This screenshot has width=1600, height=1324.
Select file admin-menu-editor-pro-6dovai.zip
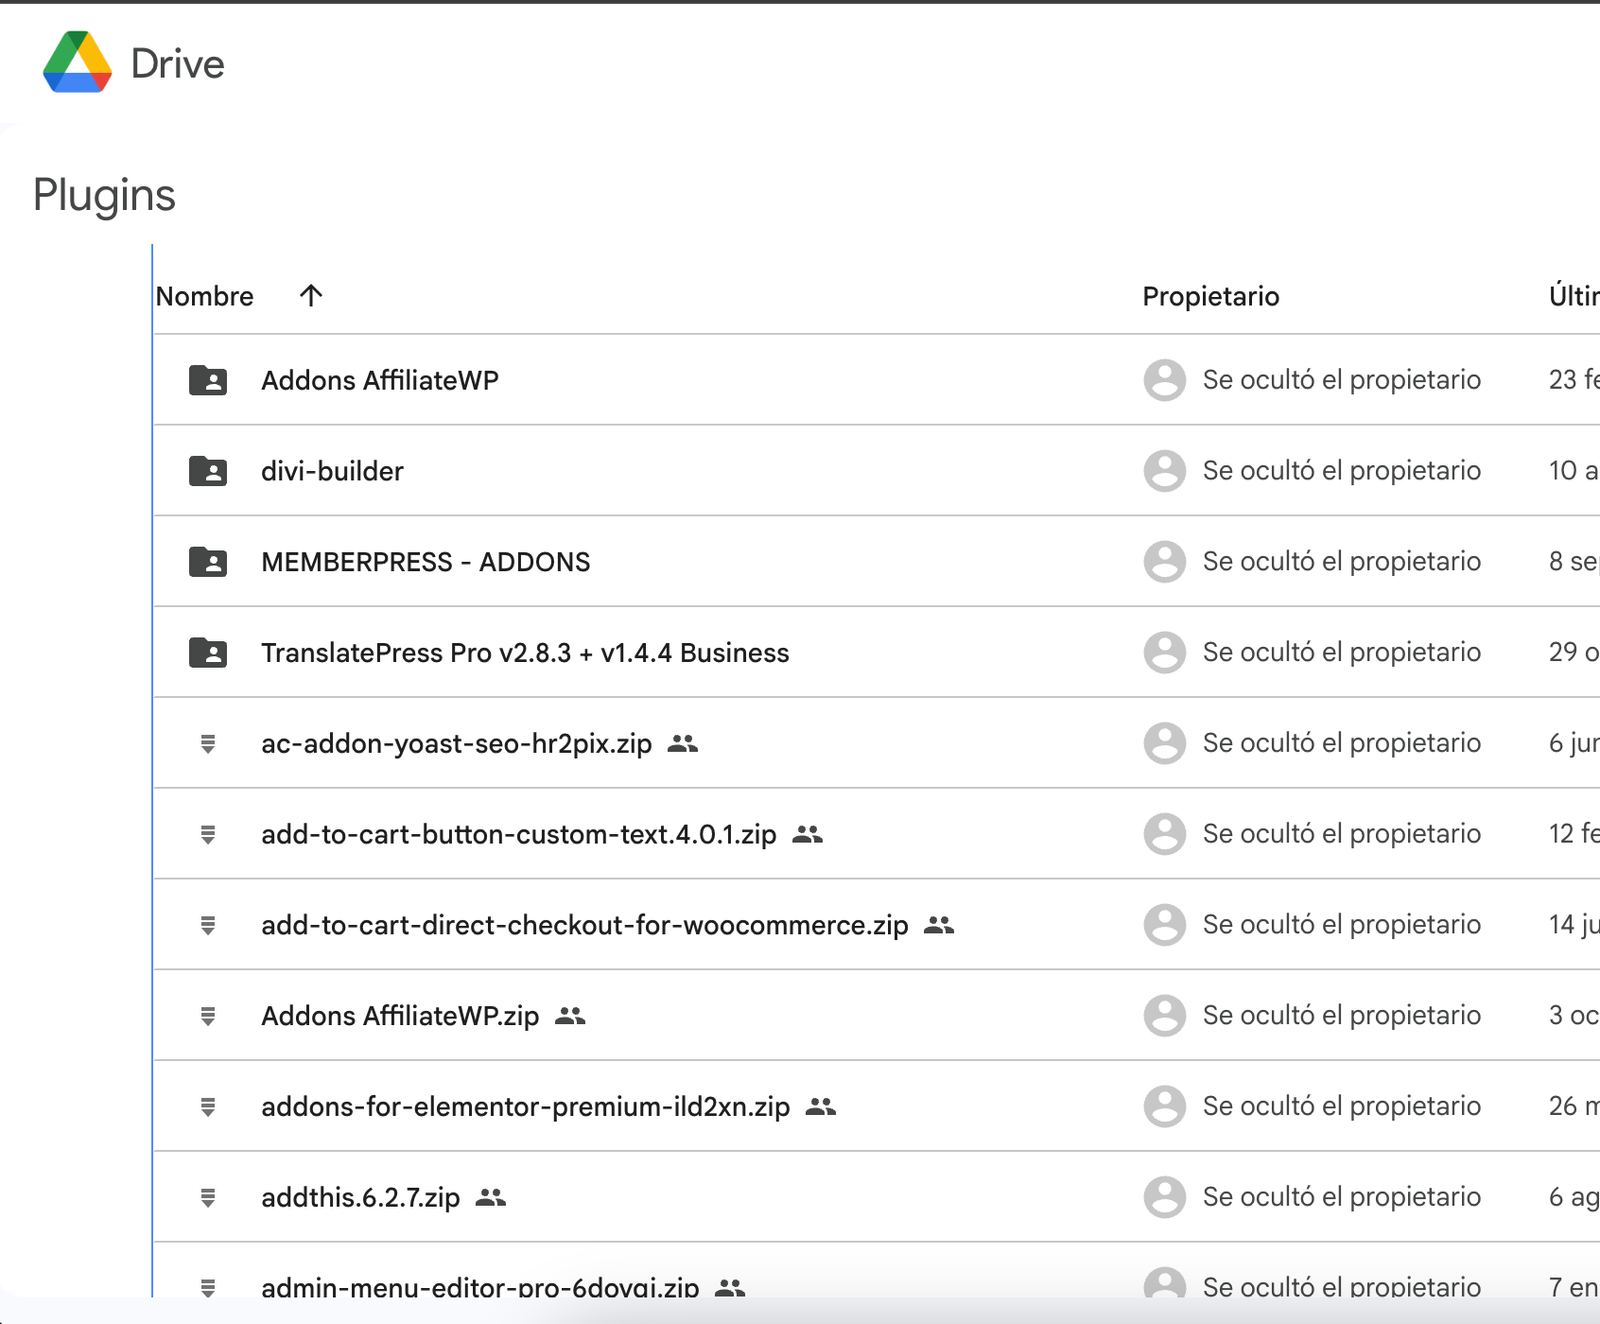coord(480,1286)
